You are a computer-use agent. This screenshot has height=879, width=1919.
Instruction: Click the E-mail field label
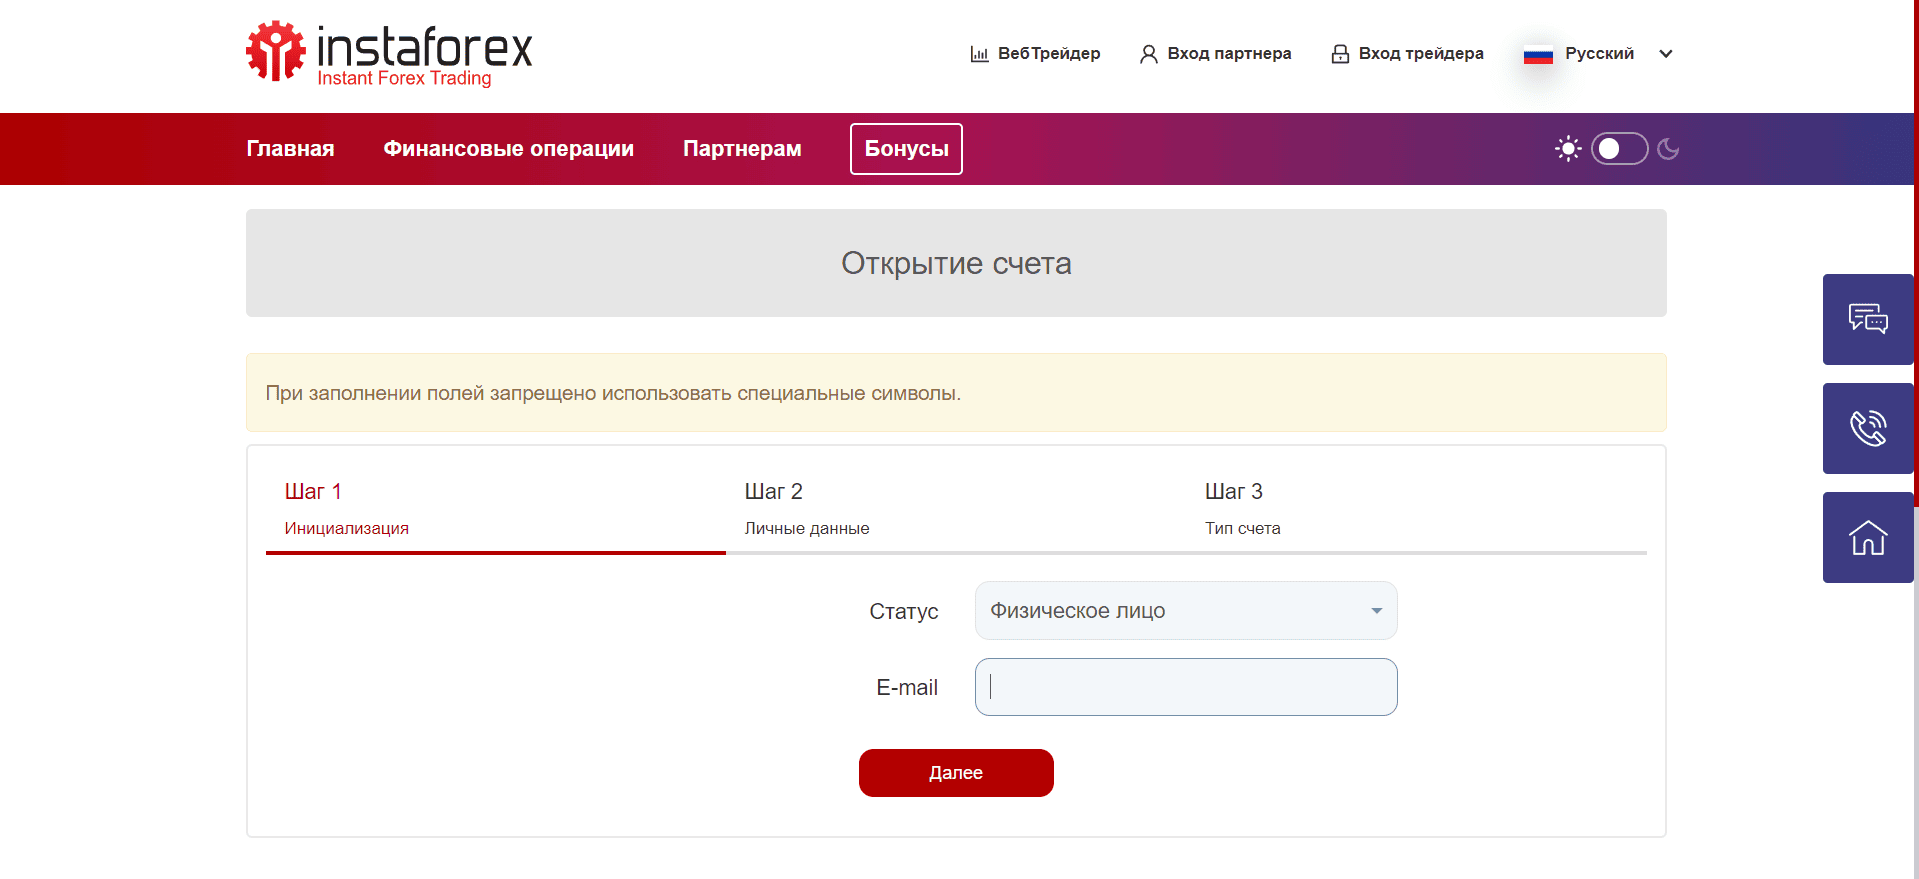tap(907, 688)
